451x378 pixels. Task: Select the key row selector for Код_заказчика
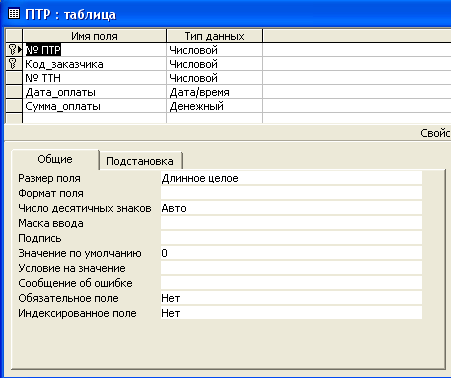click(14, 64)
